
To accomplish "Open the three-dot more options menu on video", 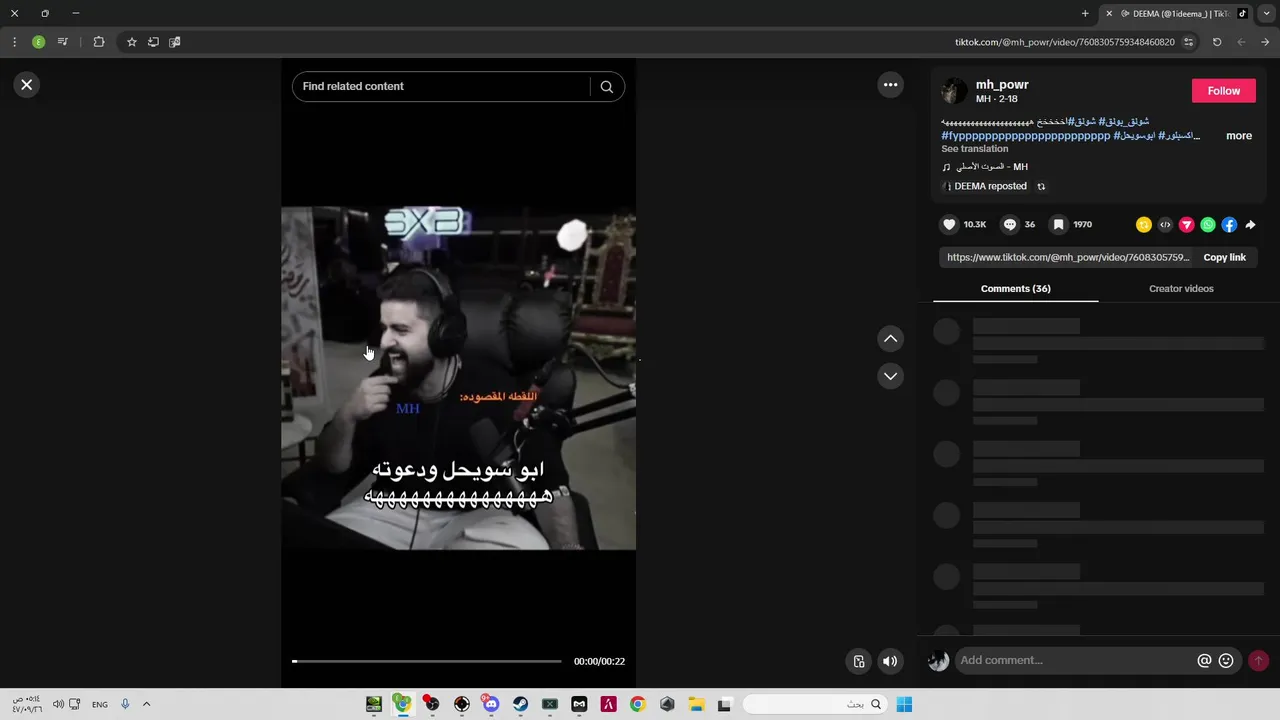I will point(890,85).
